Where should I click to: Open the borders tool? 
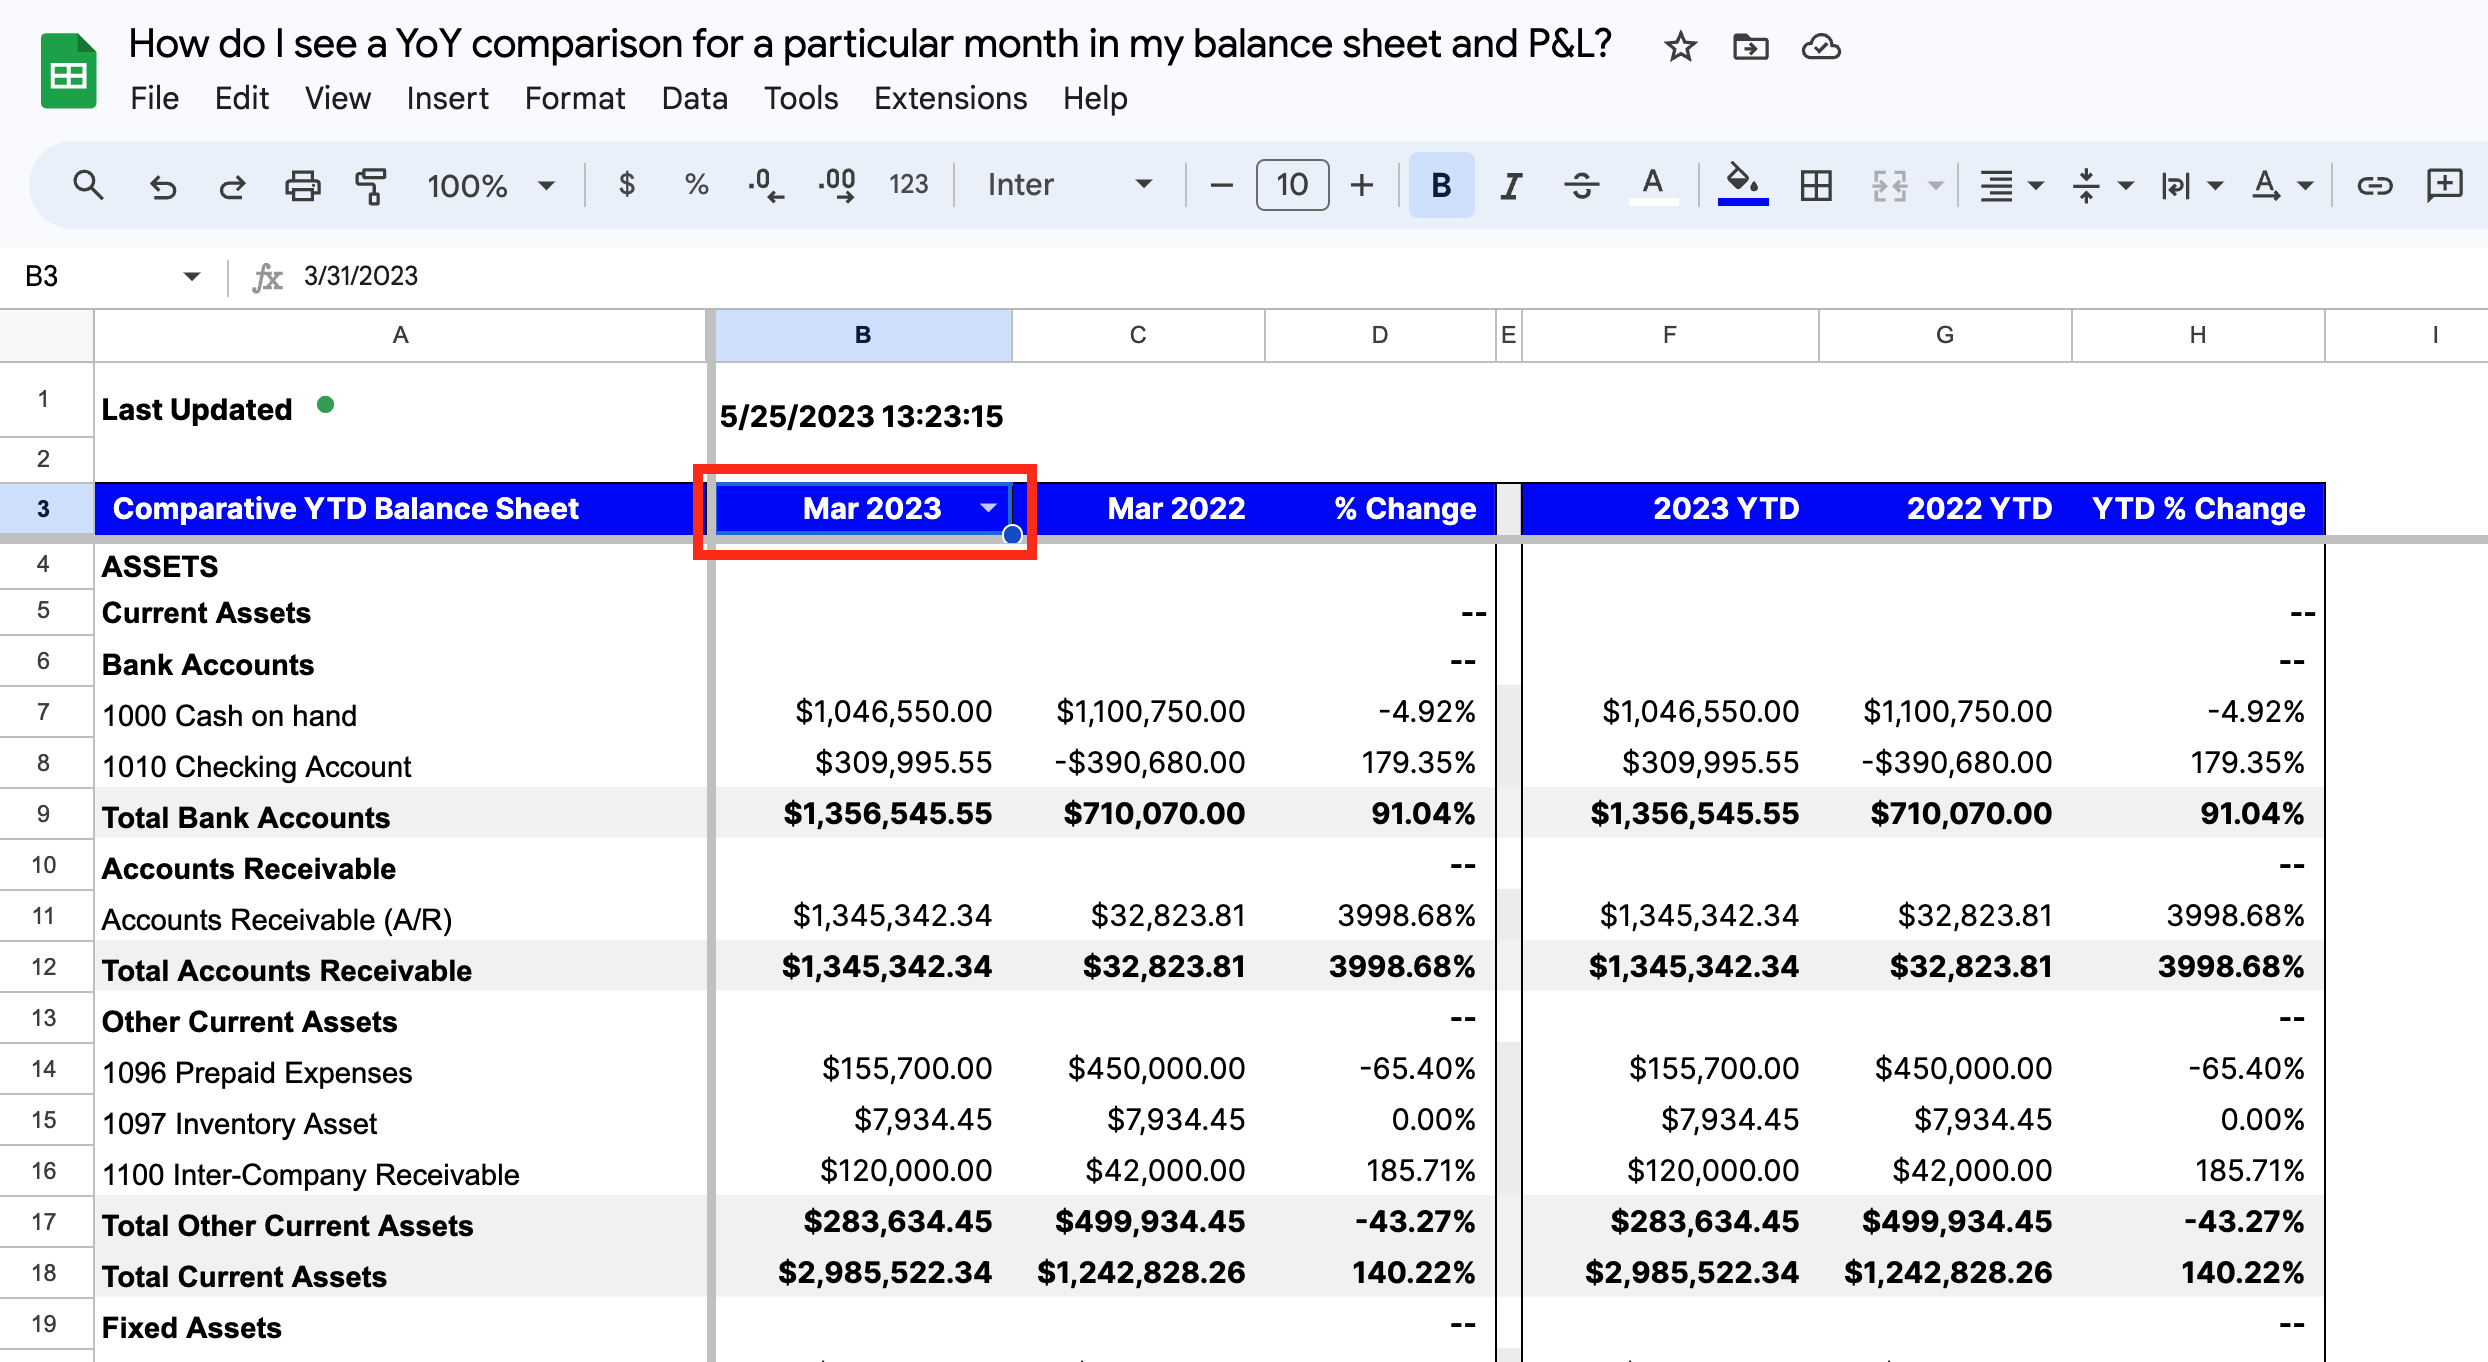(x=1816, y=185)
